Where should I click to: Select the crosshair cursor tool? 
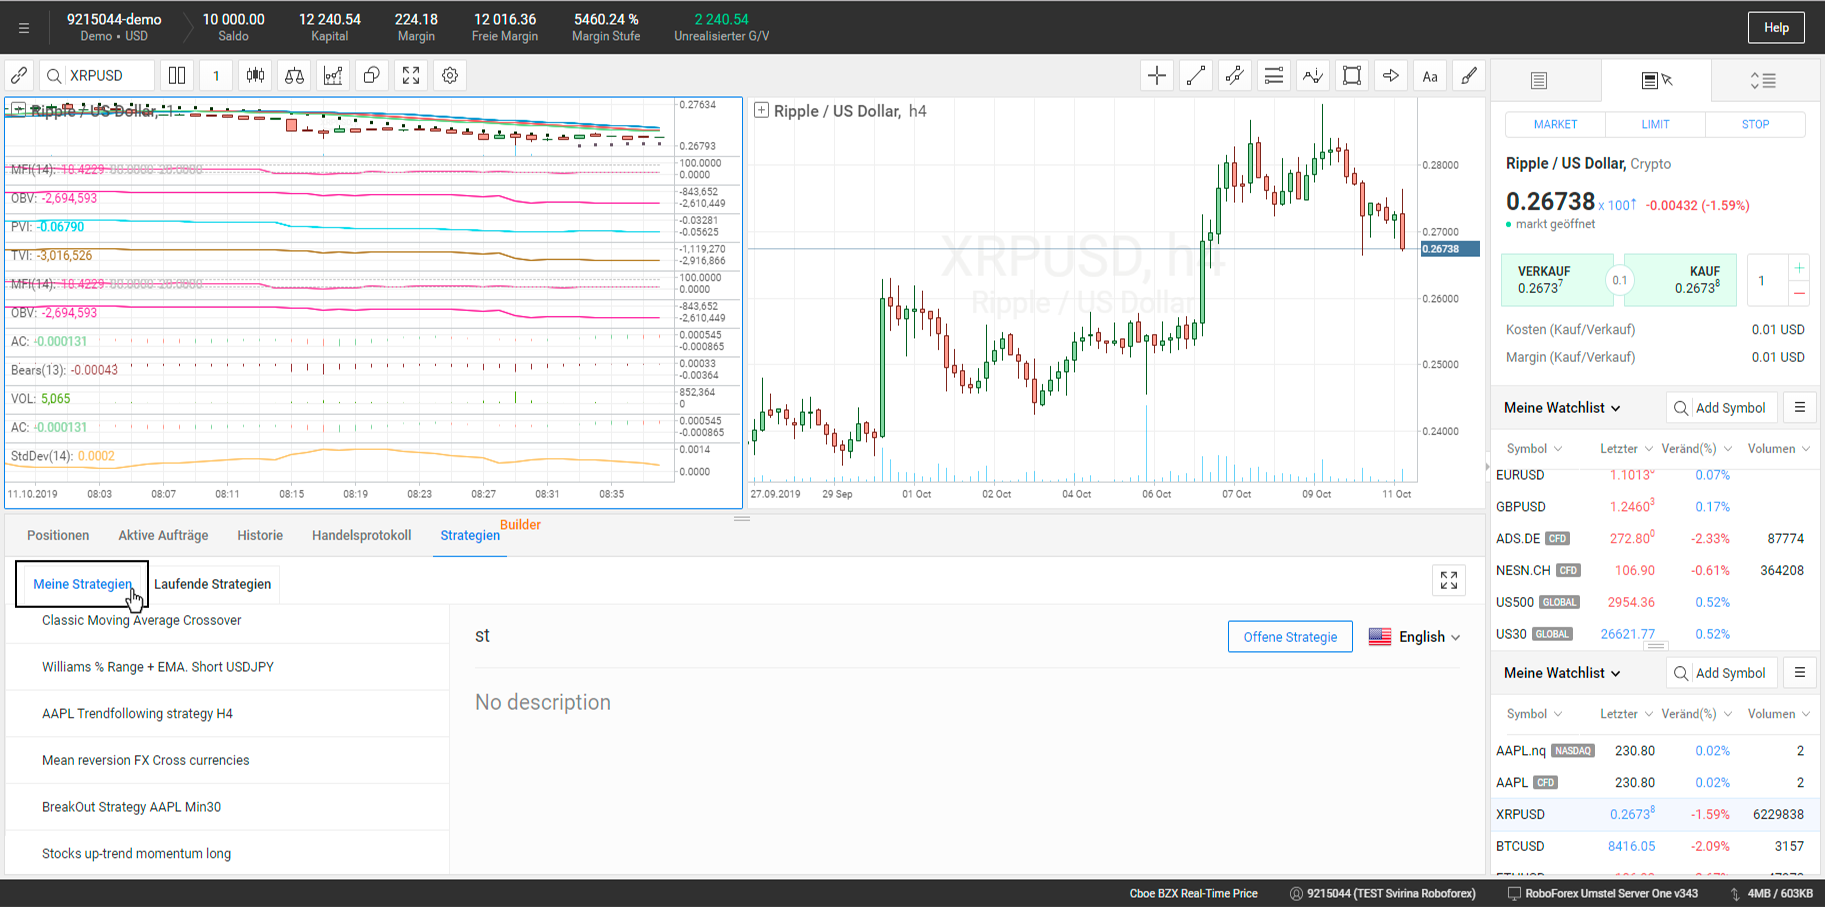pos(1156,76)
